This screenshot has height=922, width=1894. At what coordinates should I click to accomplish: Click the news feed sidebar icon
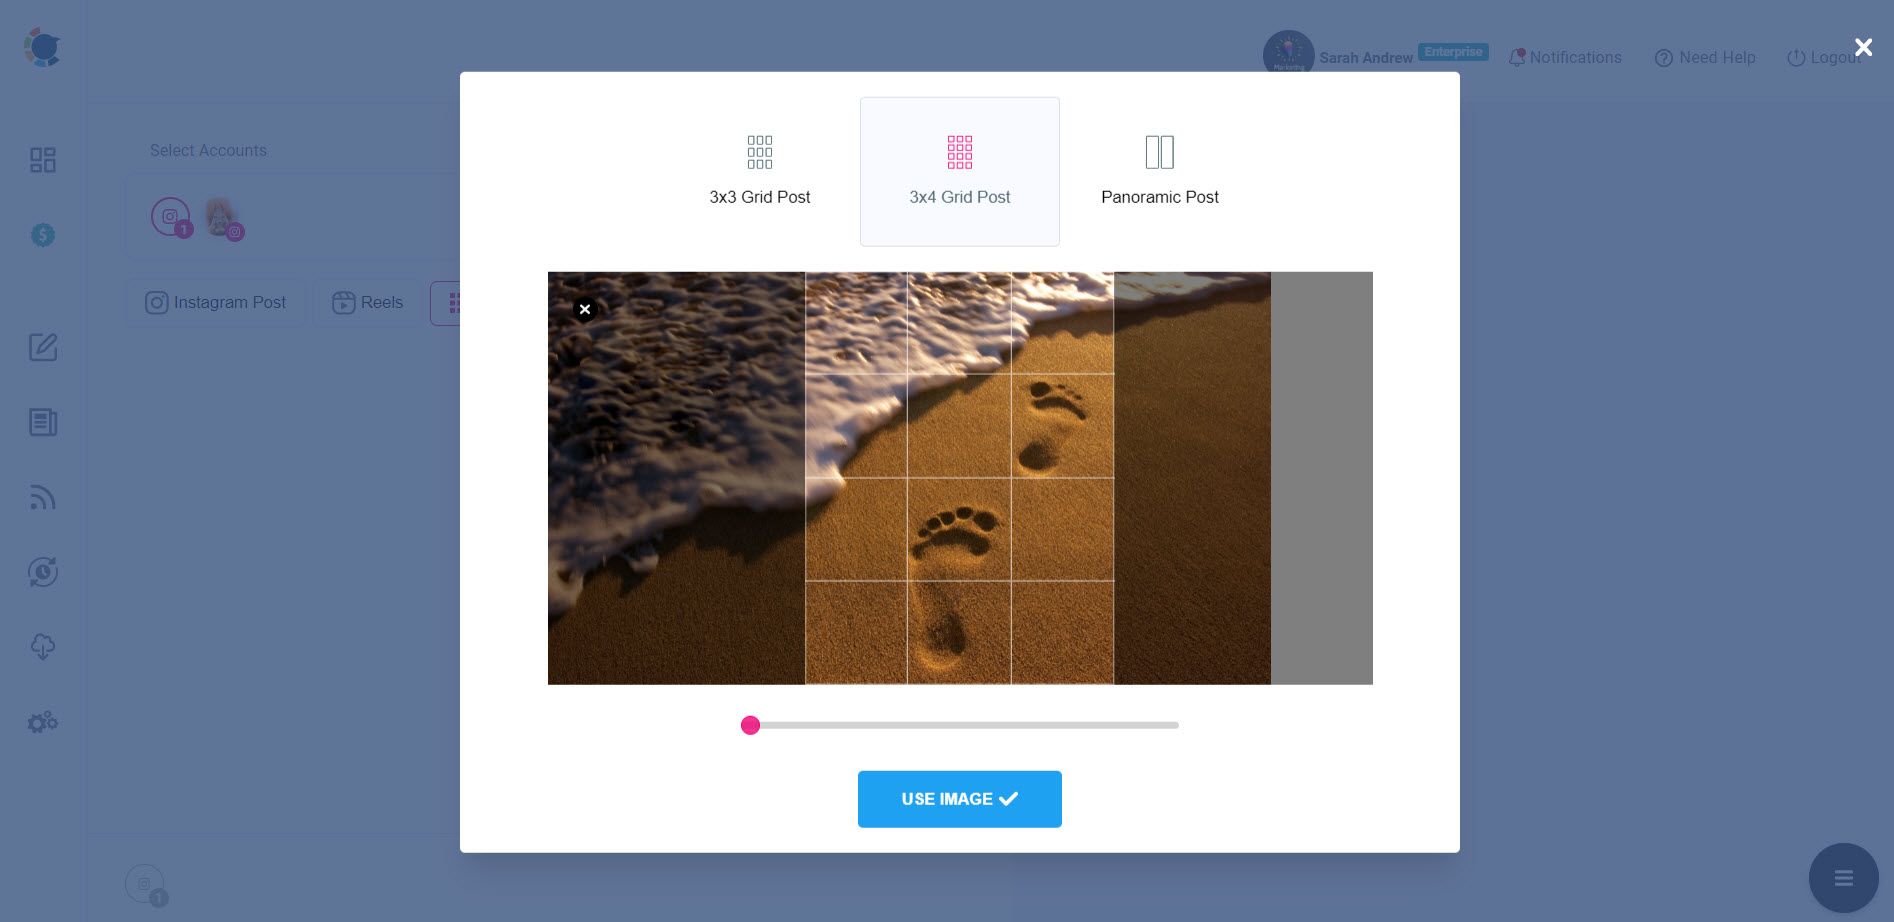click(43, 422)
